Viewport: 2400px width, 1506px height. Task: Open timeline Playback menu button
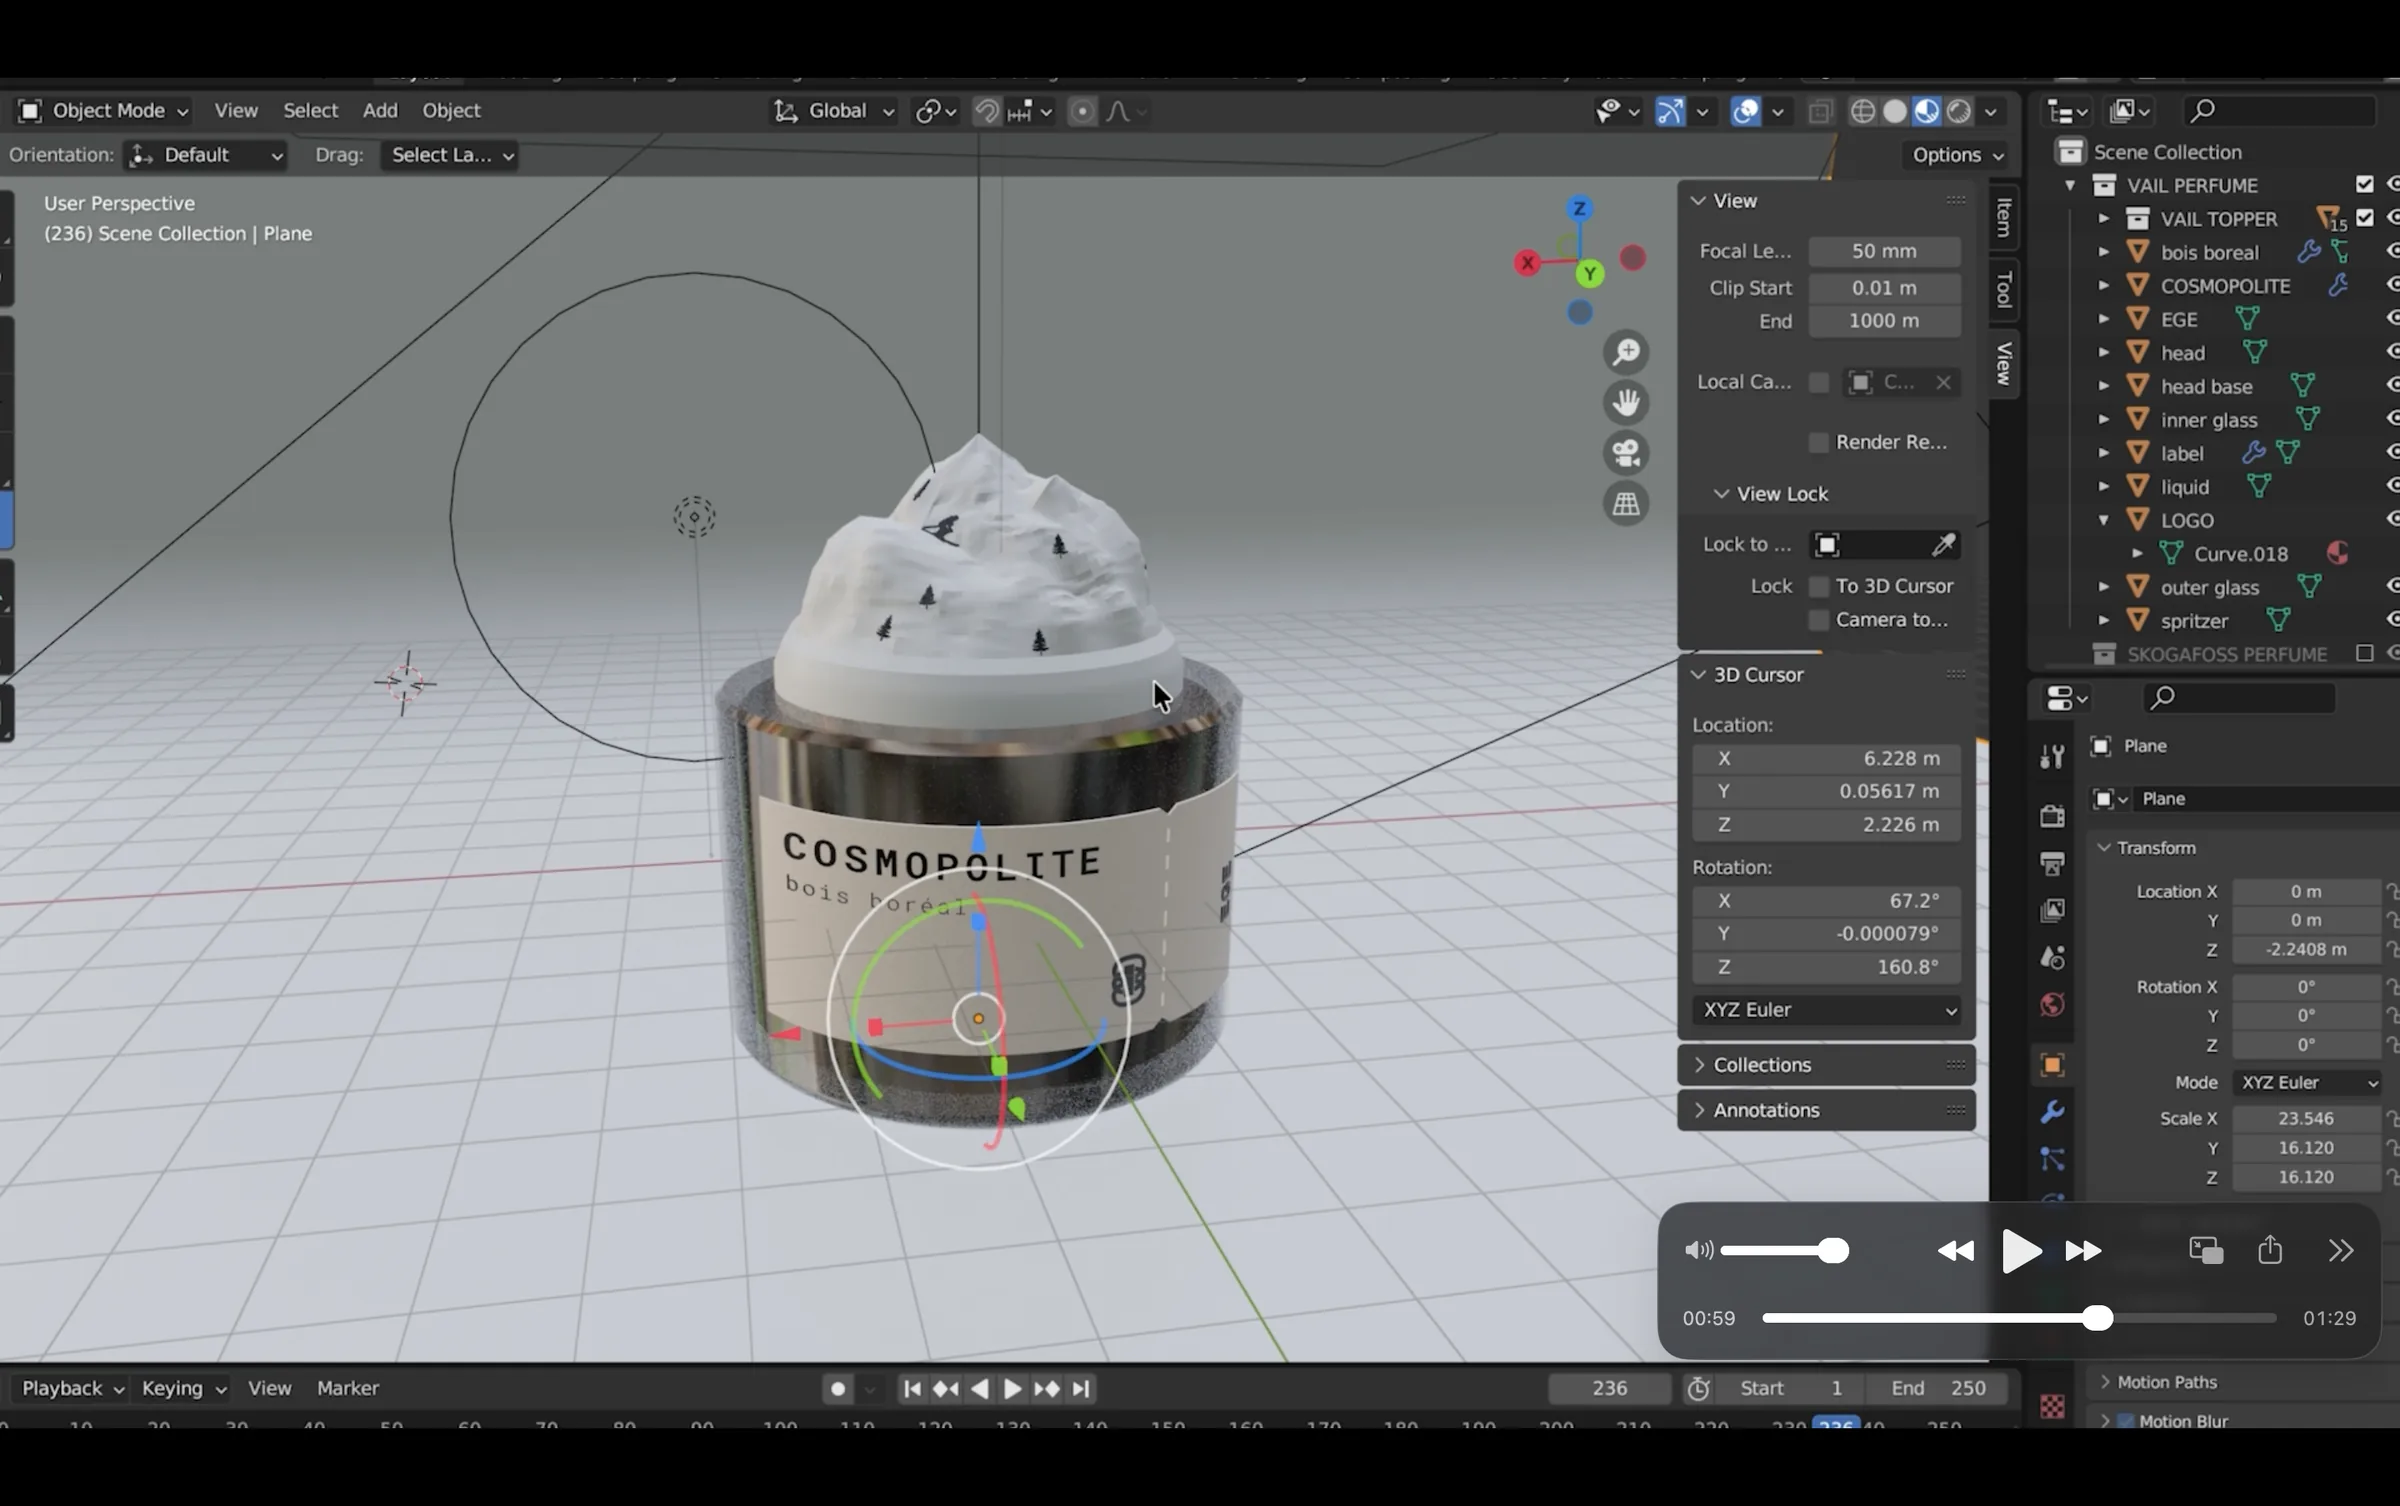[72, 1388]
